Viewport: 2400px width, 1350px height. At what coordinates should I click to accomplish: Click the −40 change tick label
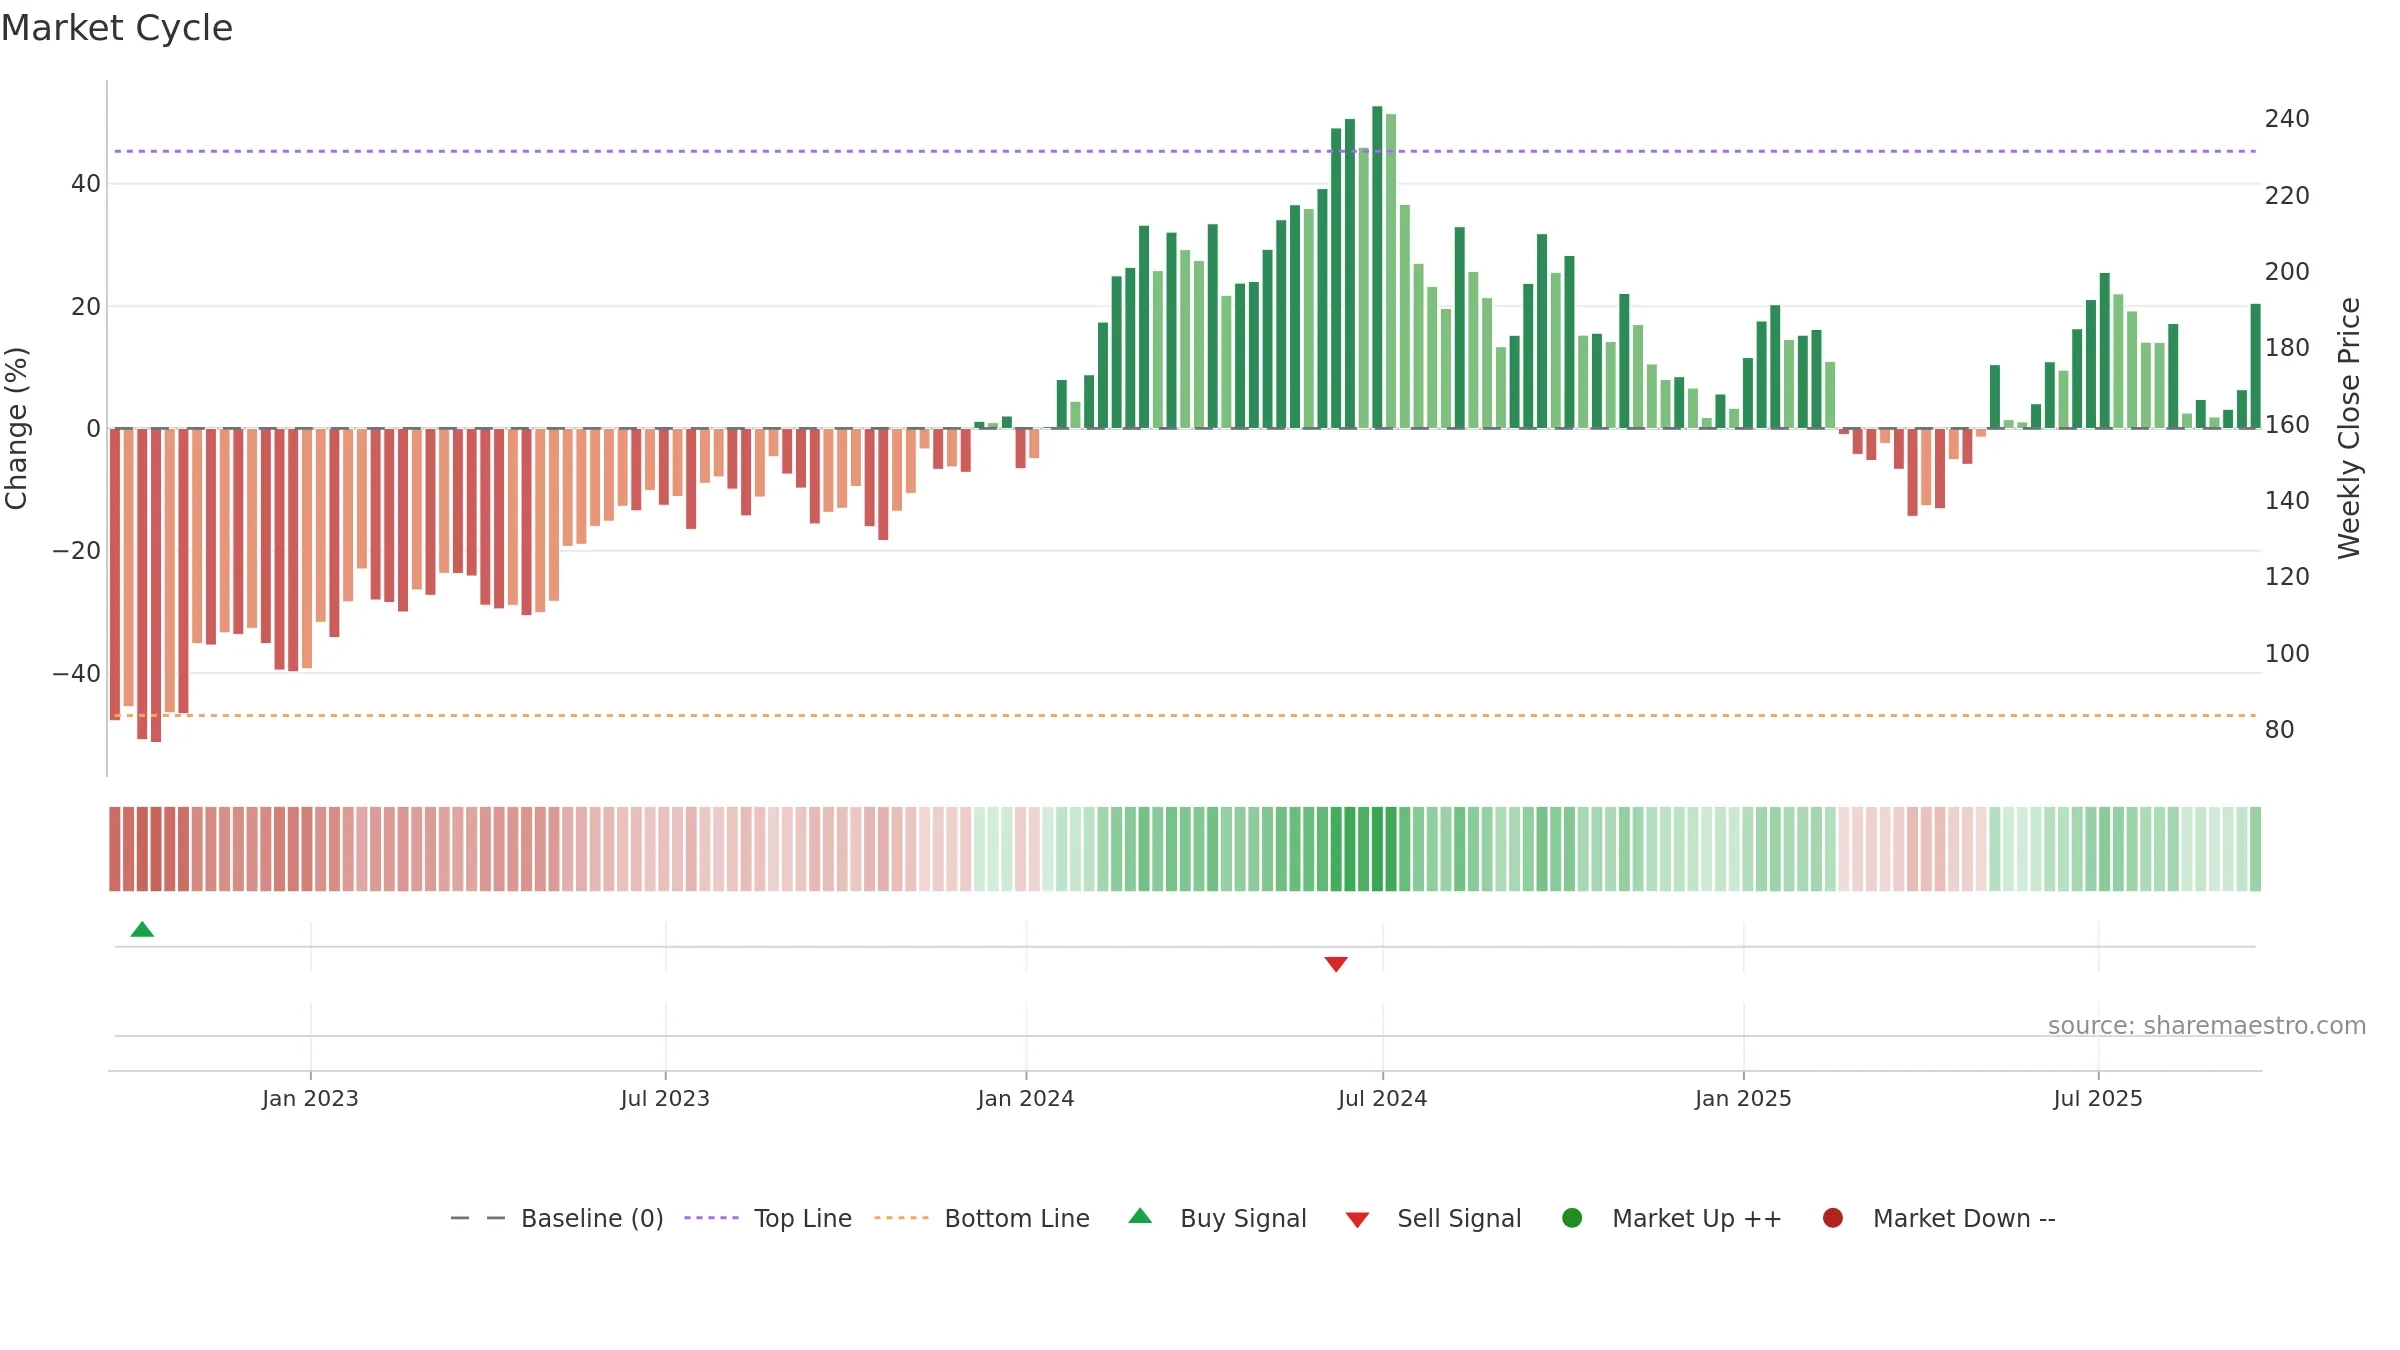76,673
